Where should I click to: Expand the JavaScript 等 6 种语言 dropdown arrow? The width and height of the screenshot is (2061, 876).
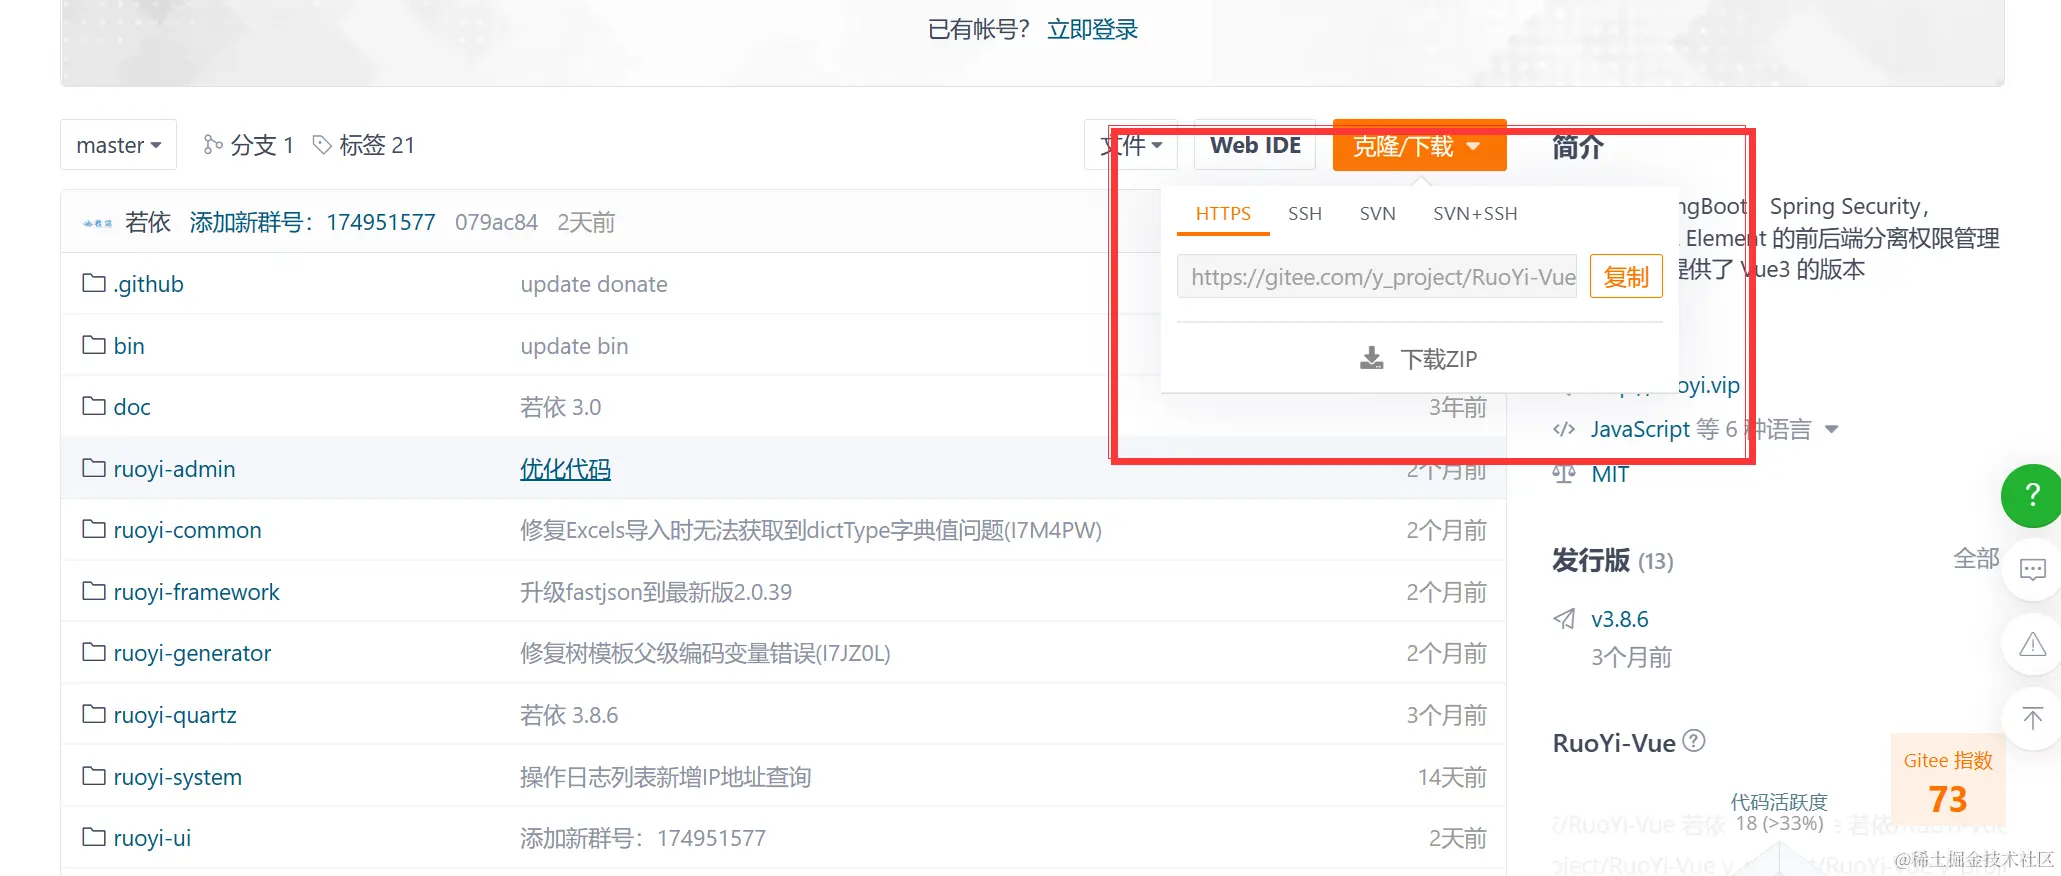pyautogui.click(x=1832, y=429)
